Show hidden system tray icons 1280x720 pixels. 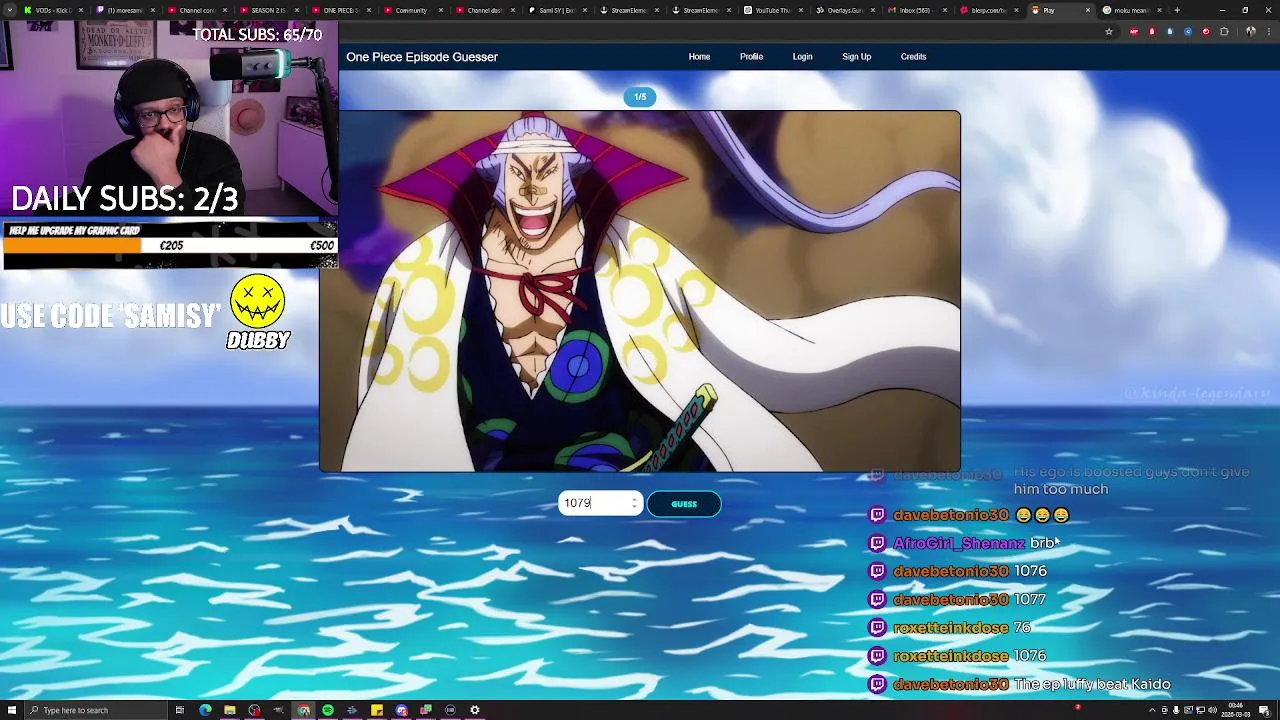1152,710
